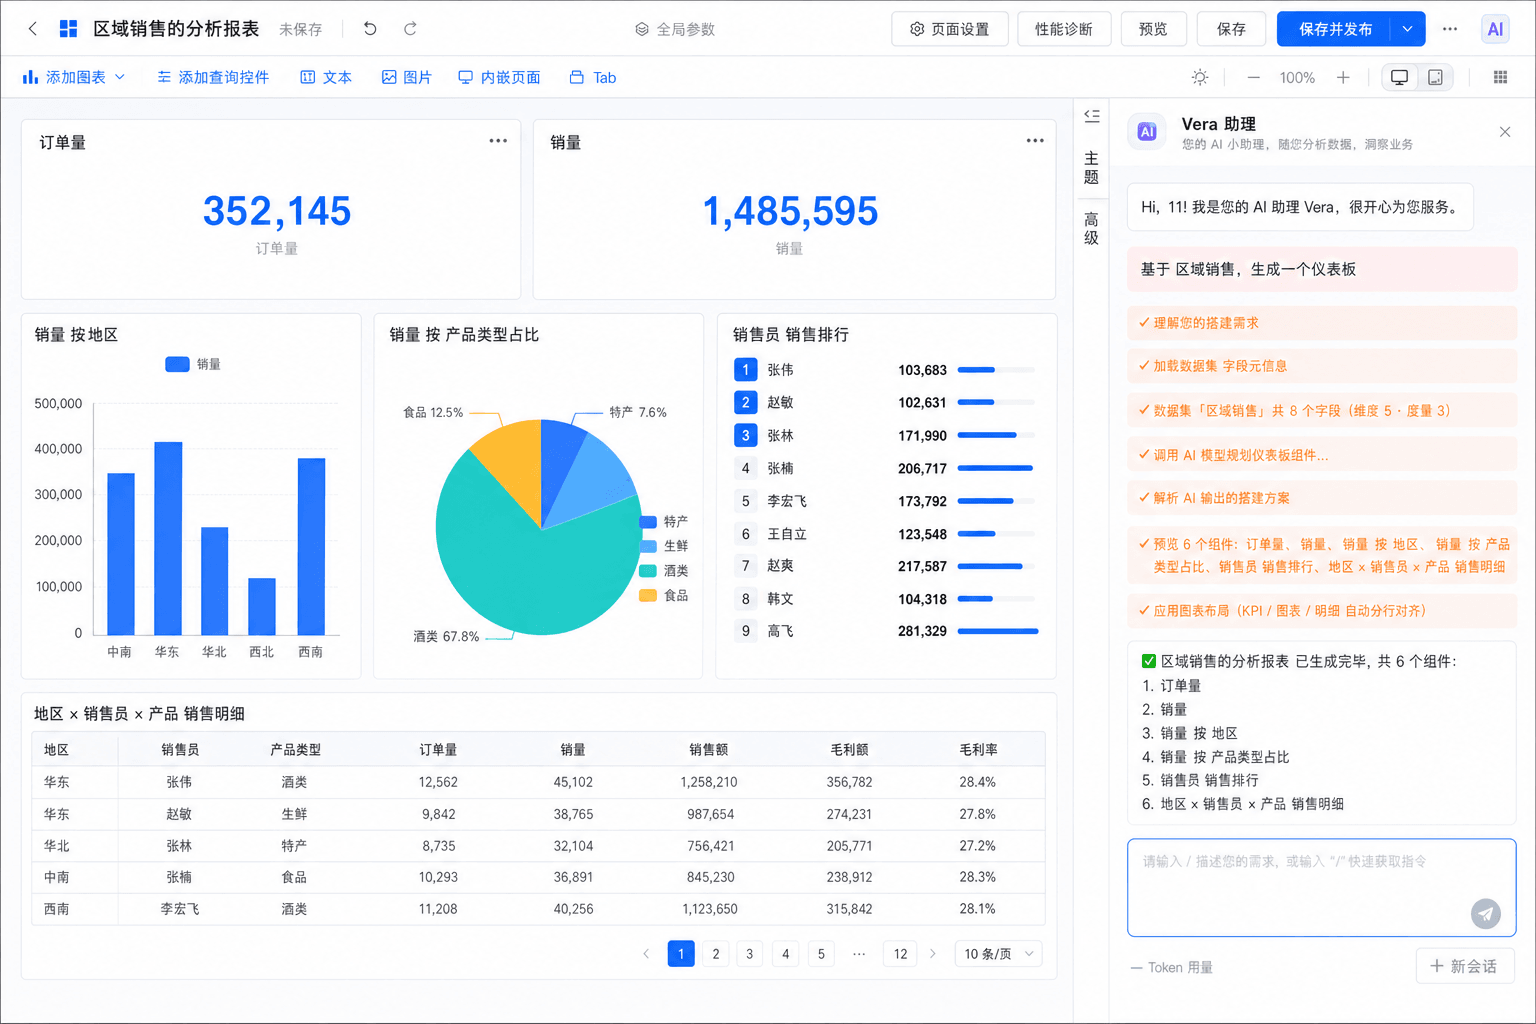
Task: Toggle the sun brightness theme icon
Action: pos(1200,77)
